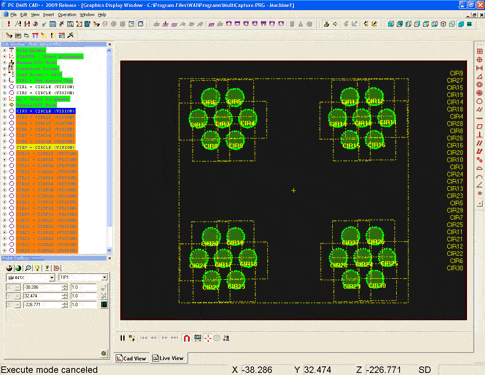
Task: Switch to the Live View tab
Action: 168,358
